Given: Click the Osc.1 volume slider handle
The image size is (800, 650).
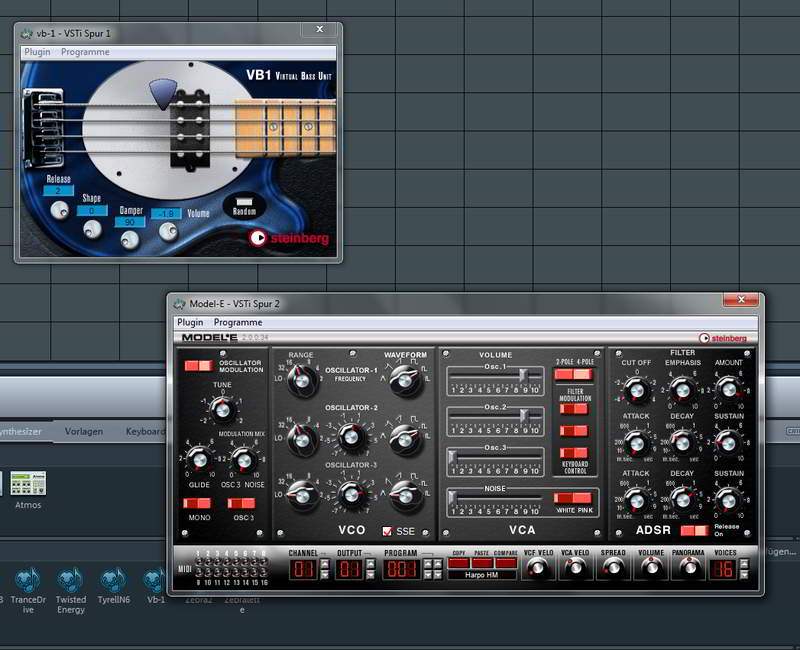Looking at the screenshot, I should tap(523, 375).
